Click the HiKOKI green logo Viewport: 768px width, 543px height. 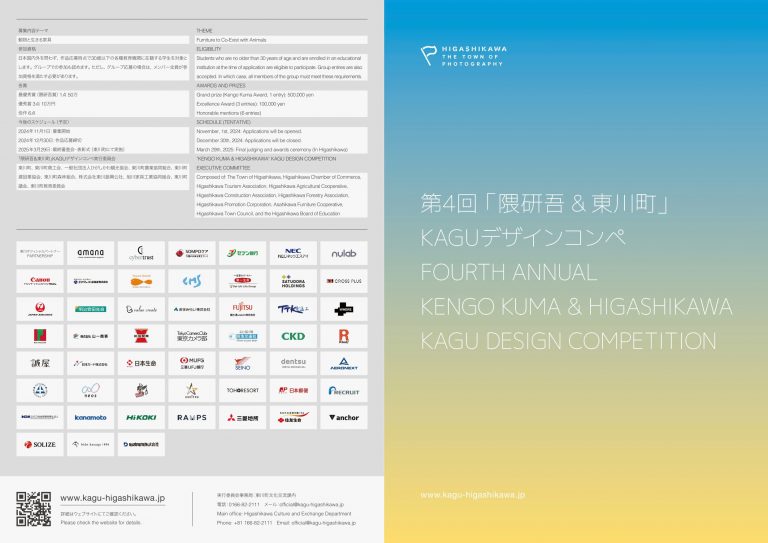point(141,418)
